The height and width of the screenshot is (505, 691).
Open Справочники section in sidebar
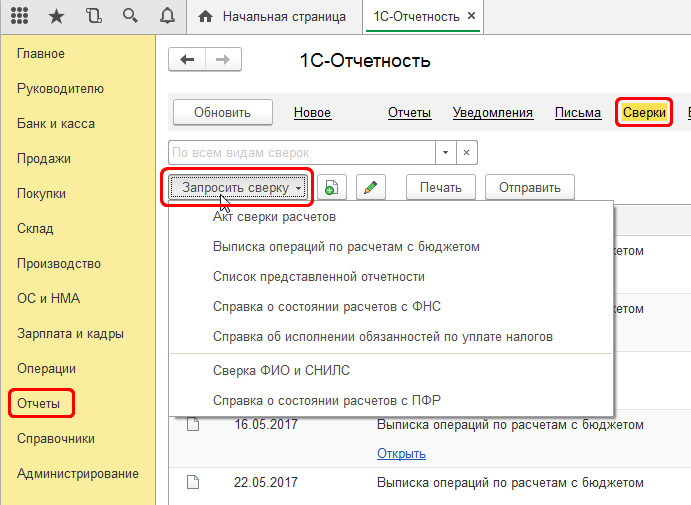[56, 439]
